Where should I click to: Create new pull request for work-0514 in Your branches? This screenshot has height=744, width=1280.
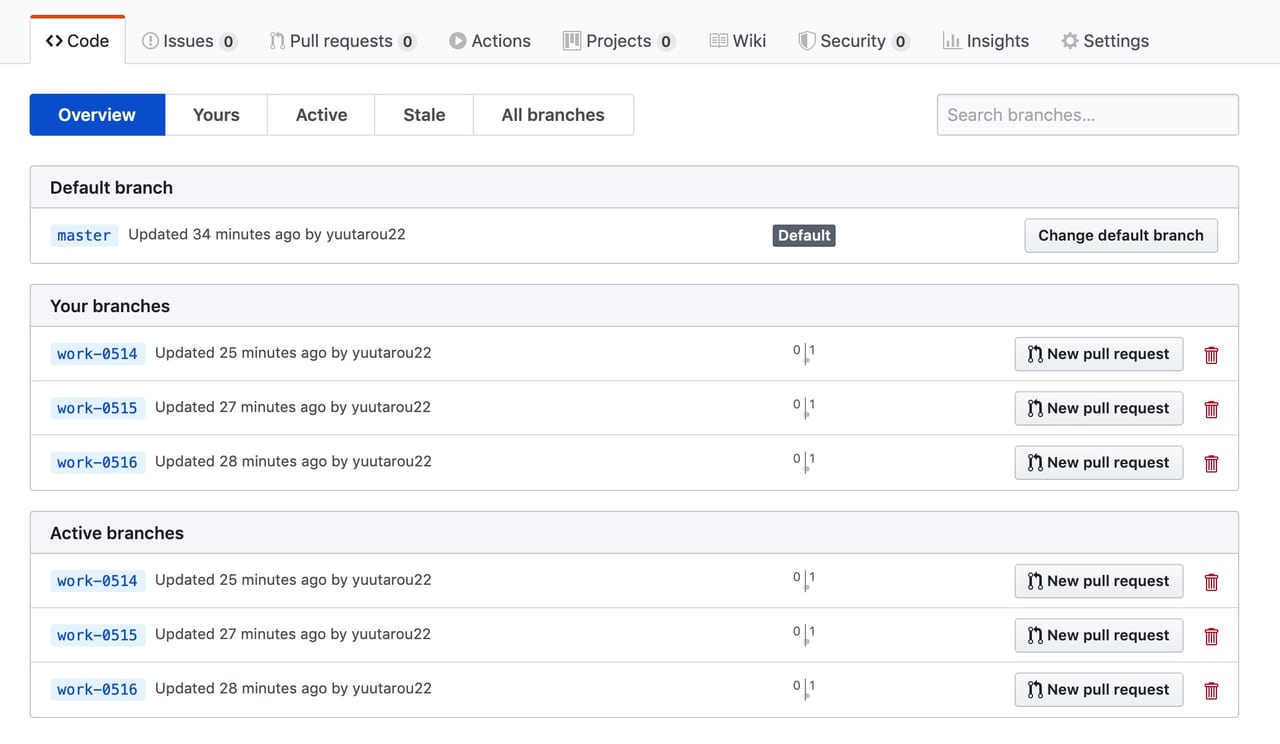1098,354
